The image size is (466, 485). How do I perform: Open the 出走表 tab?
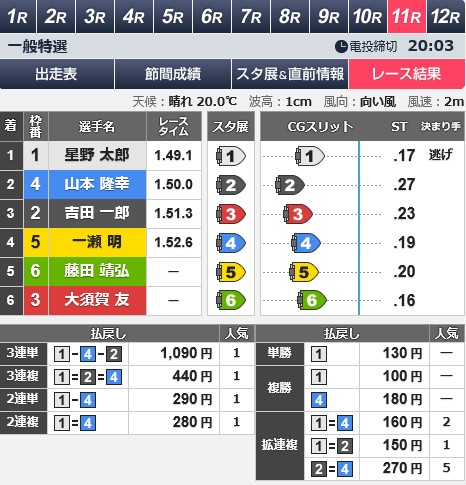[57, 74]
